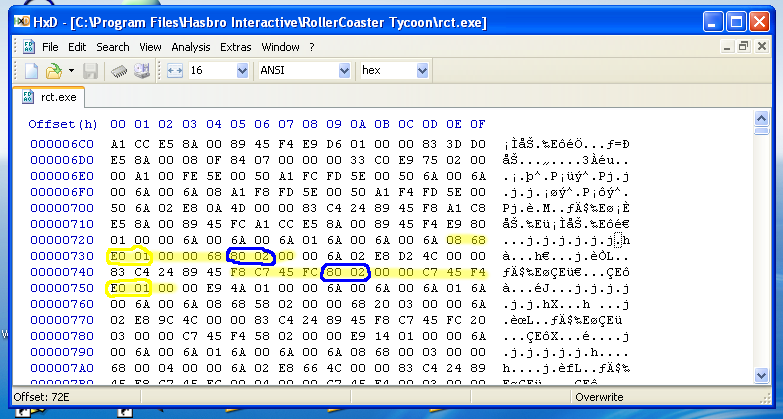Click the circled 80 02 bytes at row 00000740
Screen dimensions: 783x419
click(x=345, y=272)
